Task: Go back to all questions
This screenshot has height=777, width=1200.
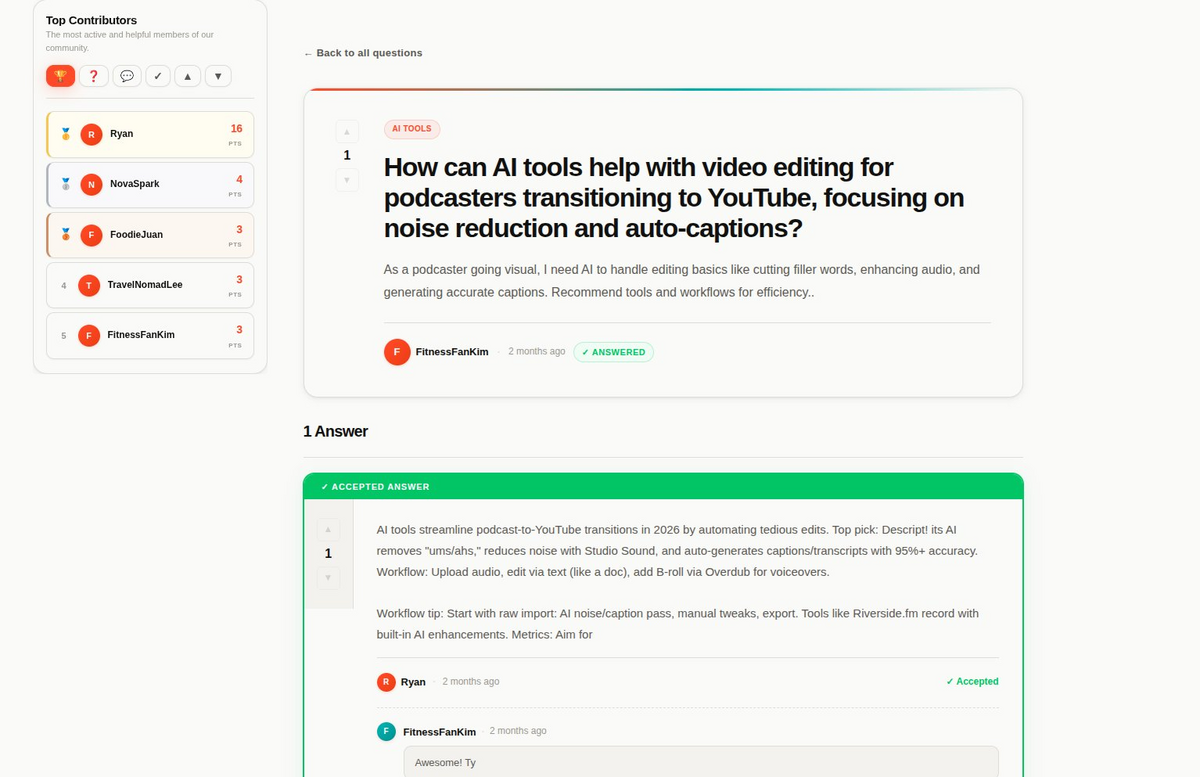Action: [363, 53]
